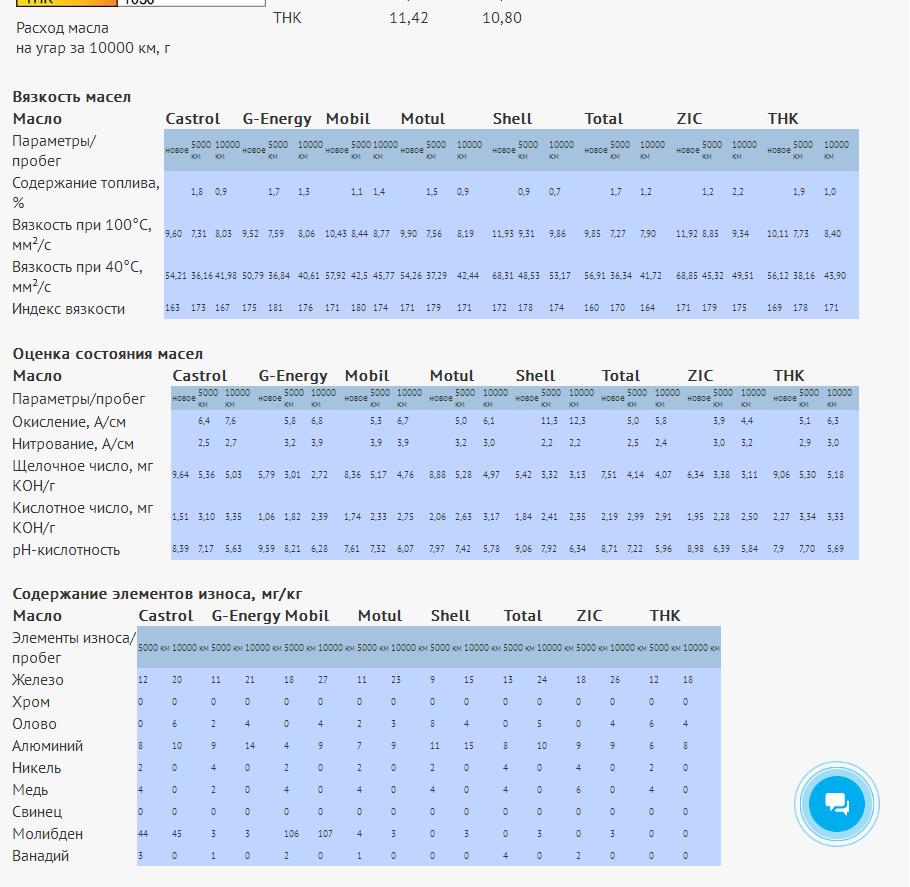Click 'Окисление, А/см' row label
910x887 pixels.
[x=69, y=422]
